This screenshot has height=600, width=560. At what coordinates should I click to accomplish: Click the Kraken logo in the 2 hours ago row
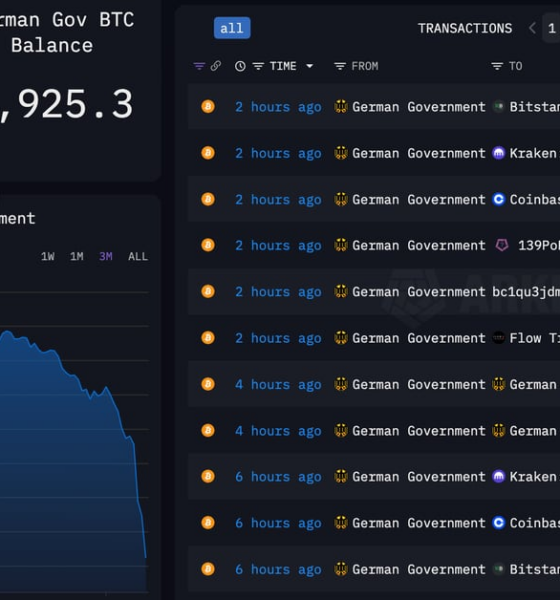(498, 153)
